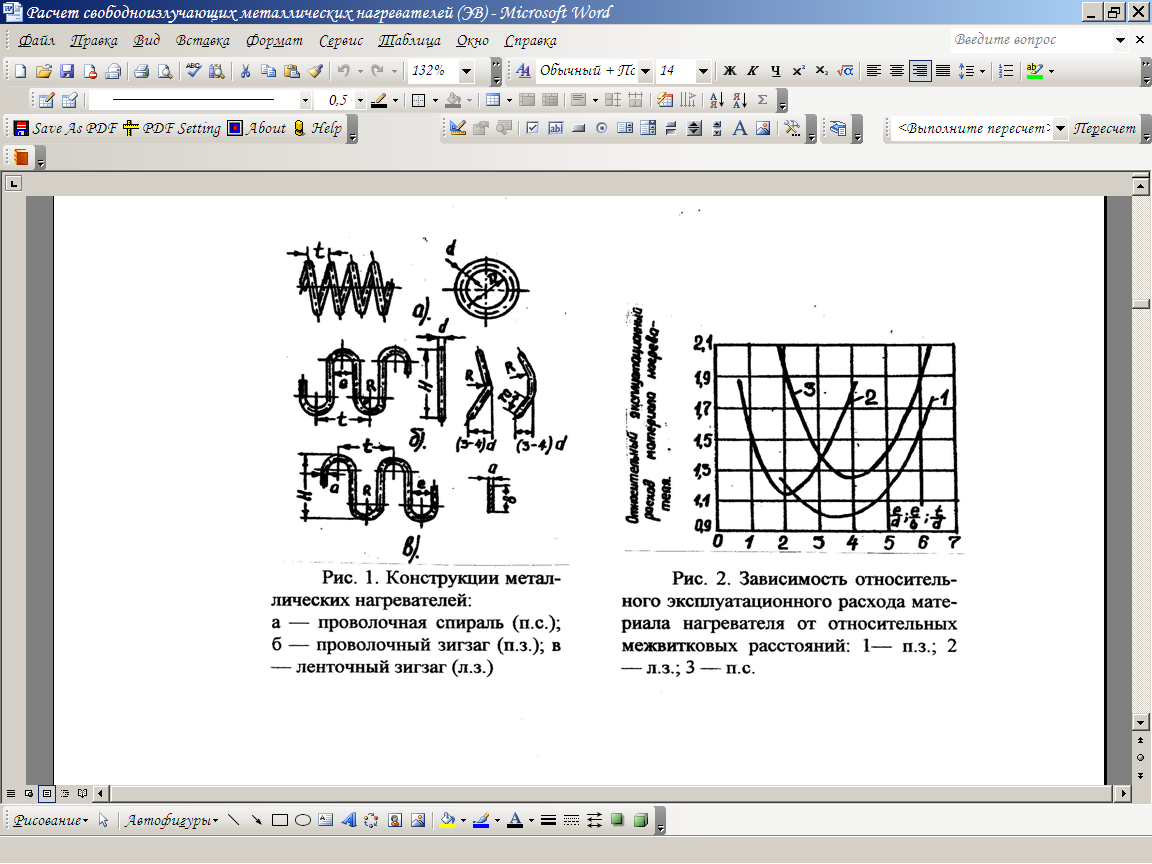Sort ascending in tables toolbar
1152x864 pixels.
pyautogui.click(x=716, y=100)
